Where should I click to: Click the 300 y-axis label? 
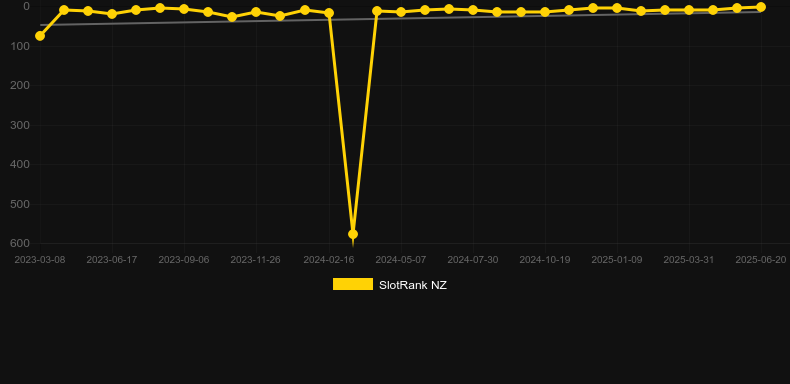tap(20, 124)
